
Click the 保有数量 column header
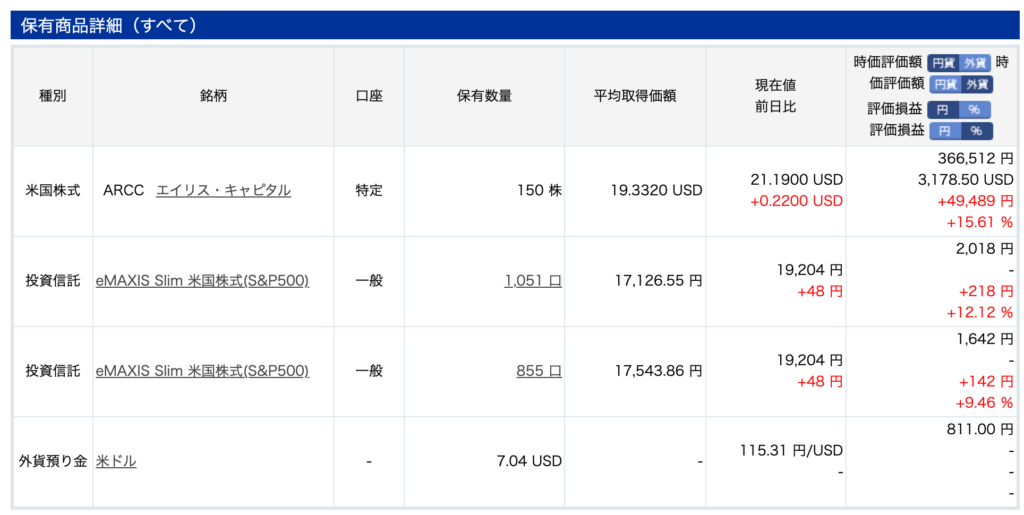point(484,96)
